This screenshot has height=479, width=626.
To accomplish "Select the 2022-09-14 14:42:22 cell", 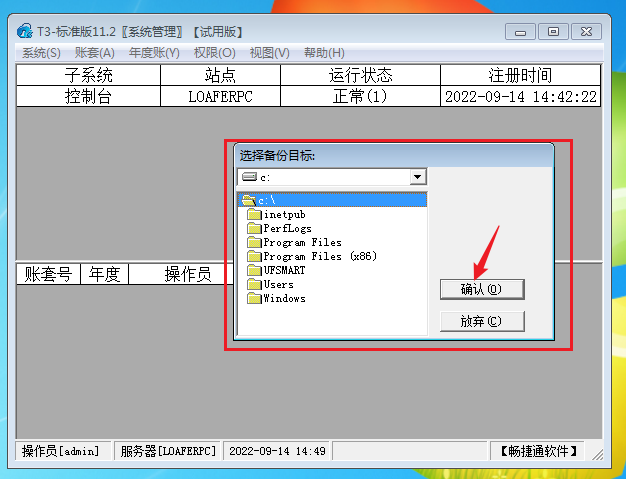I will [x=521, y=96].
